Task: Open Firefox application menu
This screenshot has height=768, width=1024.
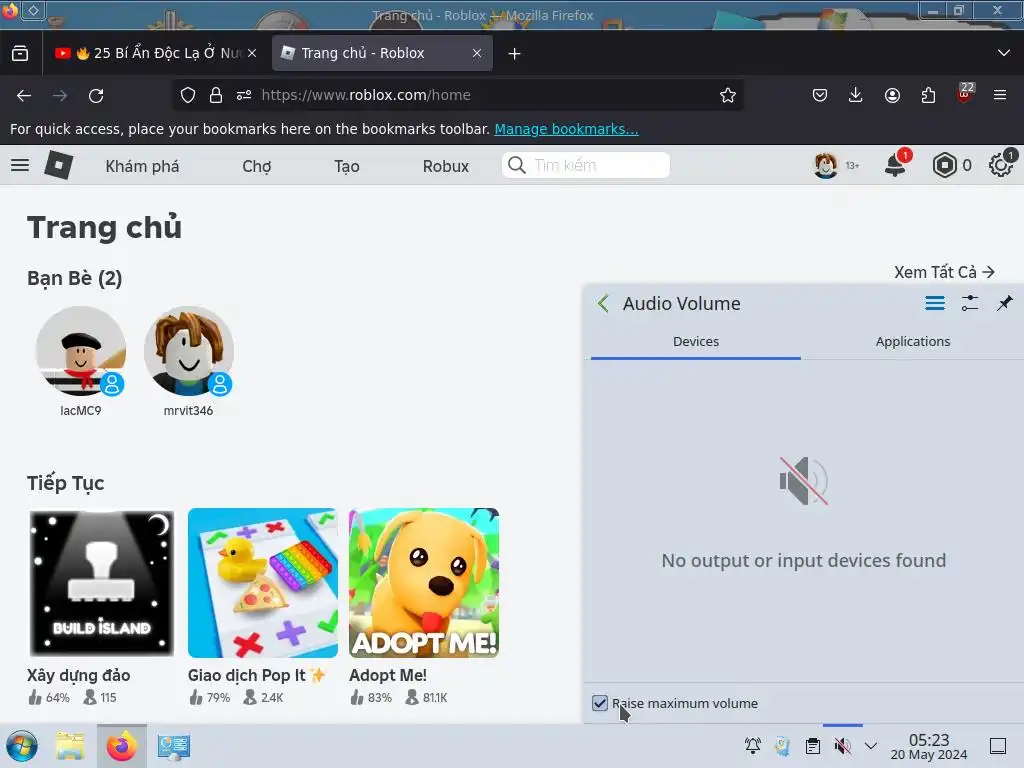Action: pyautogui.click(x=1000, y=95)
